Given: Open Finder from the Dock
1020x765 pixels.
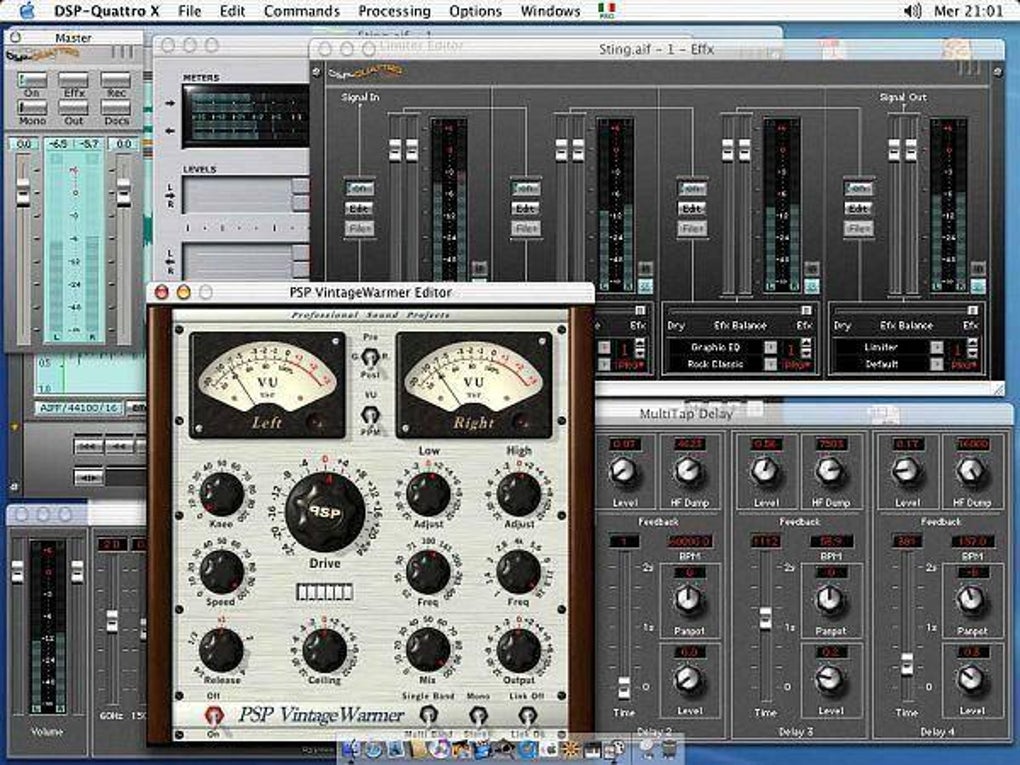Looking at the screenshot, I should click(x=351, y=749).
